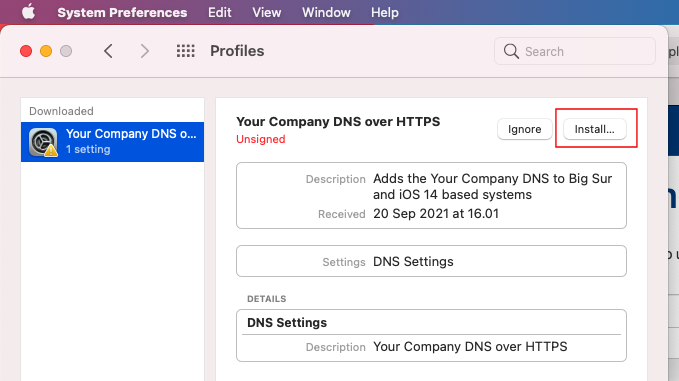Click the magnifying glass search icon
The height and width of the screenshot is (381, 679).
click(511, 51)
